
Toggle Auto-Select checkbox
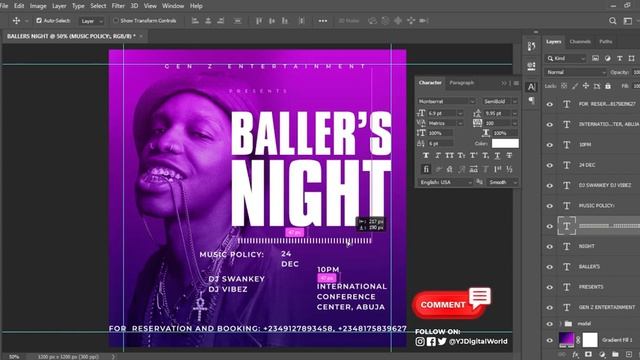tap(39, 20)
